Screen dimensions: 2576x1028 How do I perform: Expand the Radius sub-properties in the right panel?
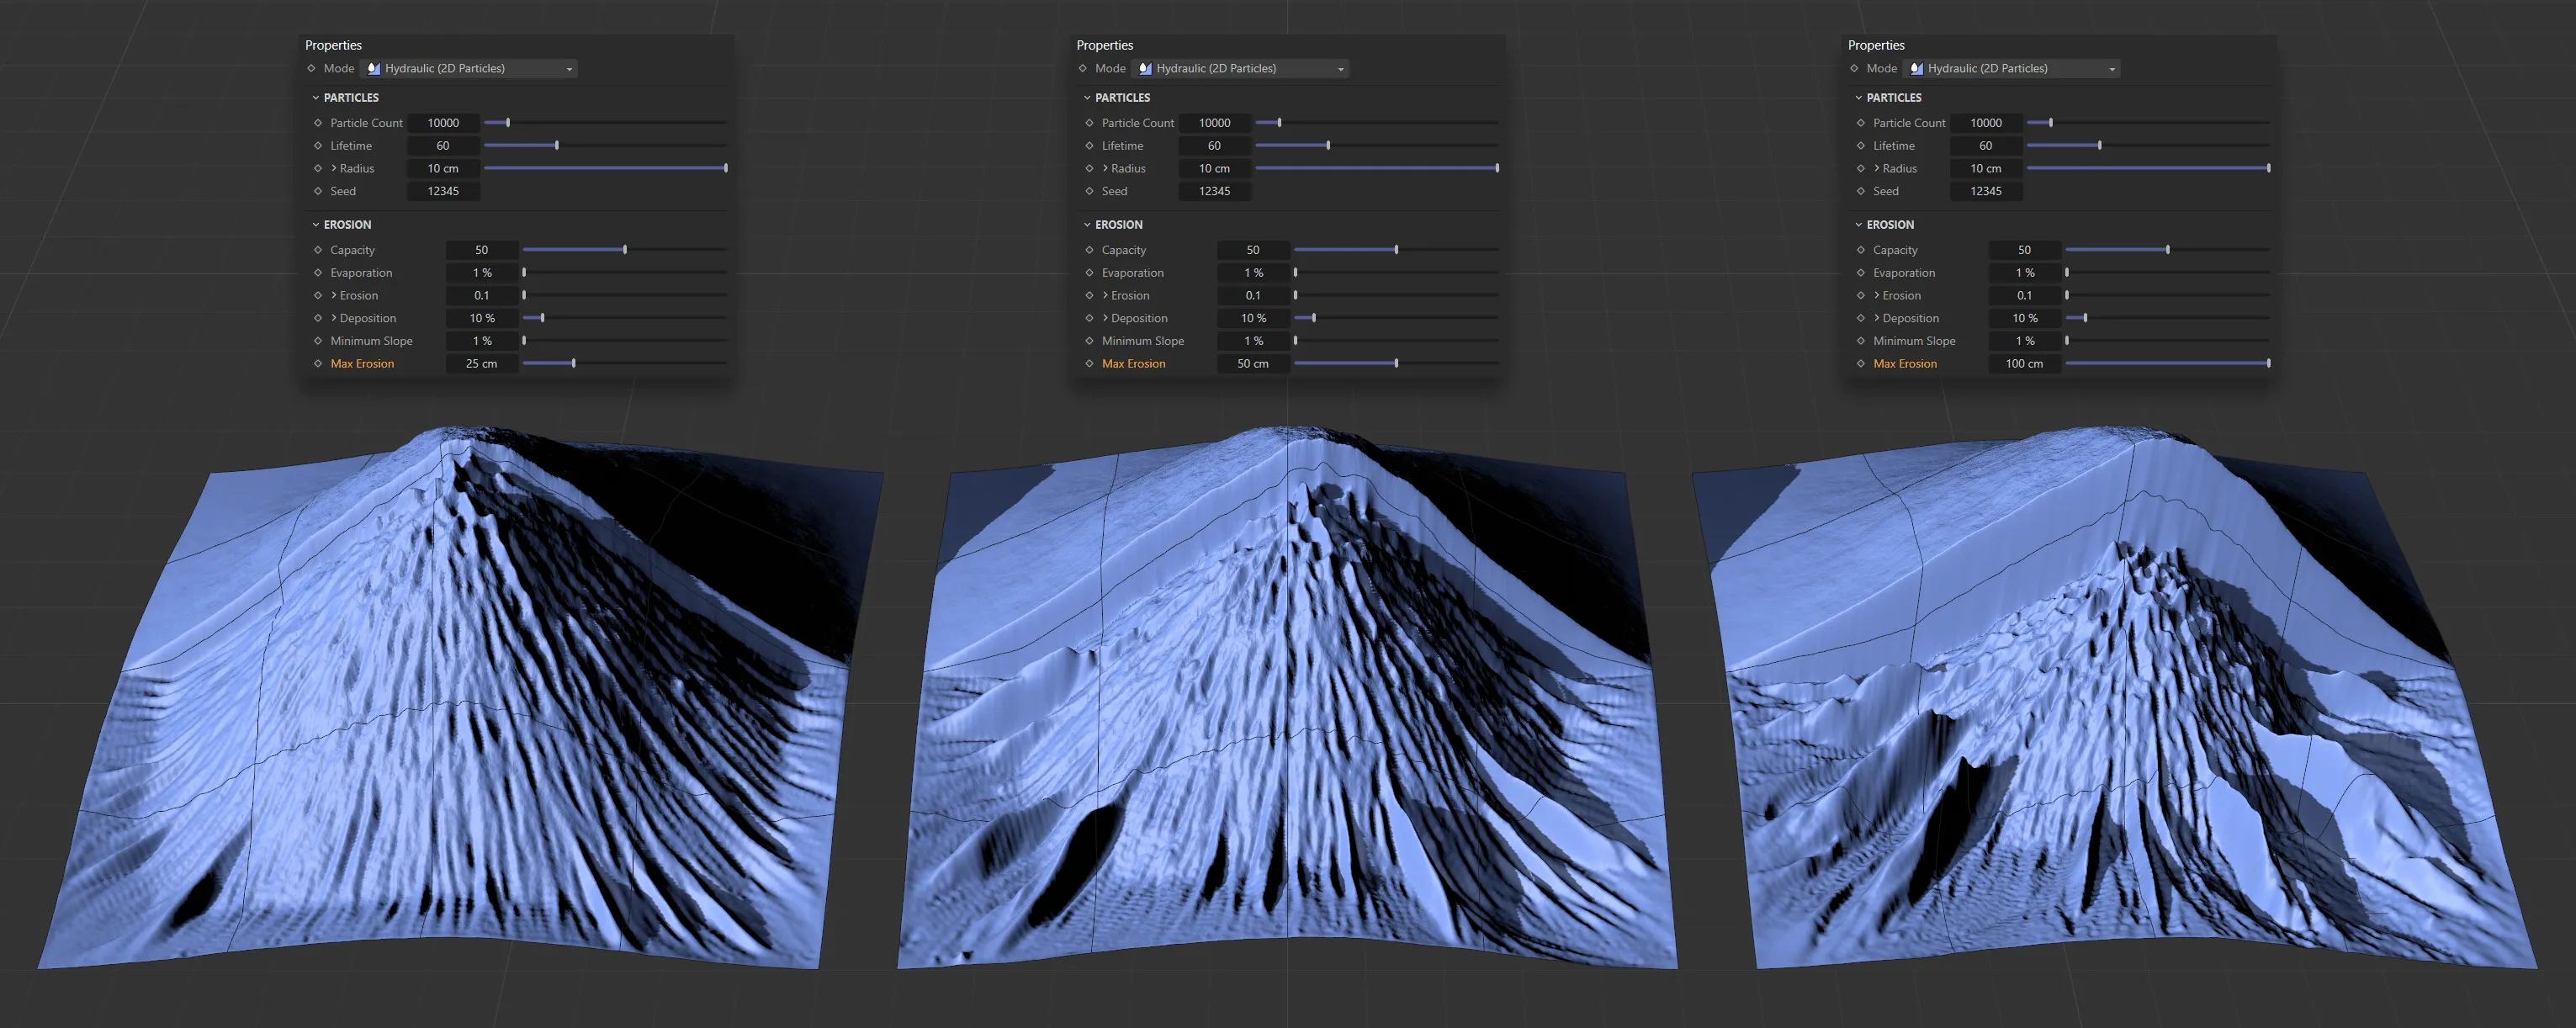click(1876, 168)
